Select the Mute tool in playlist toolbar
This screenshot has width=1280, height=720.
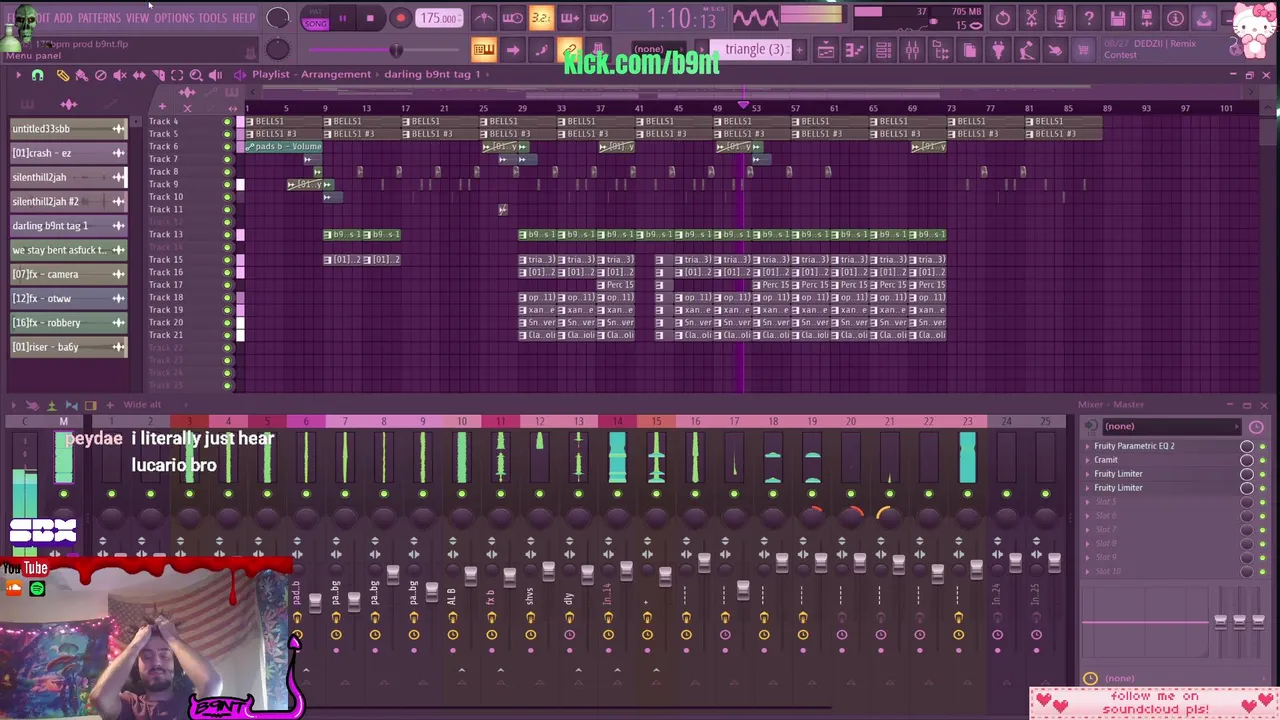click(119, 75)
